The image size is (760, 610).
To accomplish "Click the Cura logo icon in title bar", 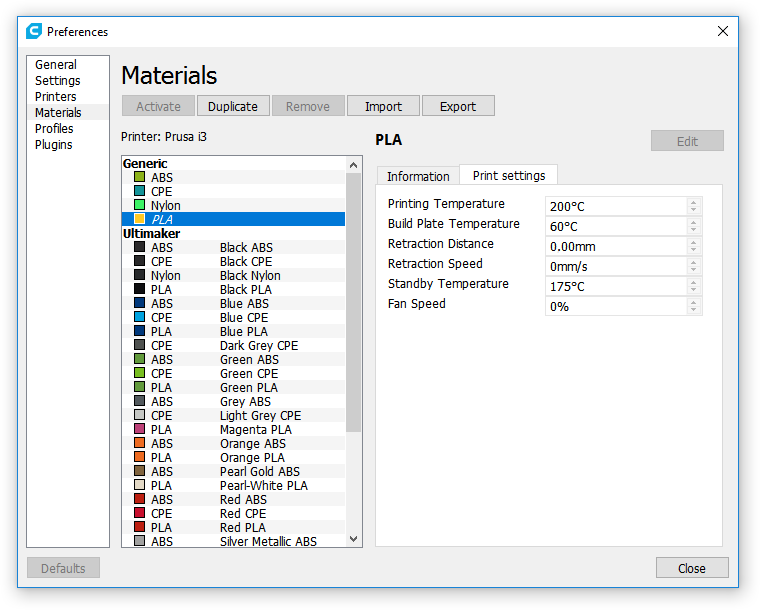I will 34,31.
